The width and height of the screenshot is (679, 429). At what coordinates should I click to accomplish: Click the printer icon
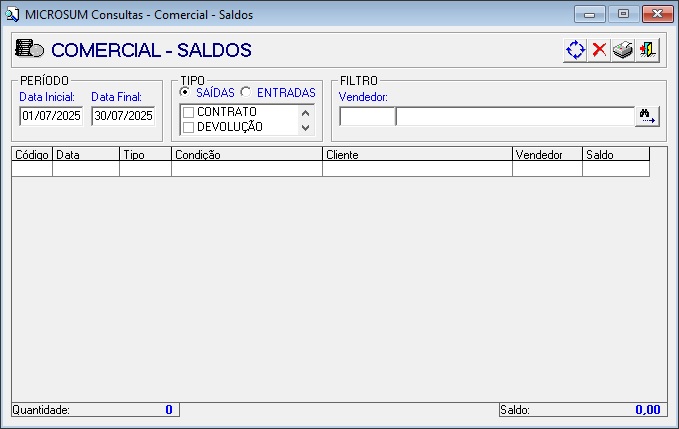click(x=624, y=50)
